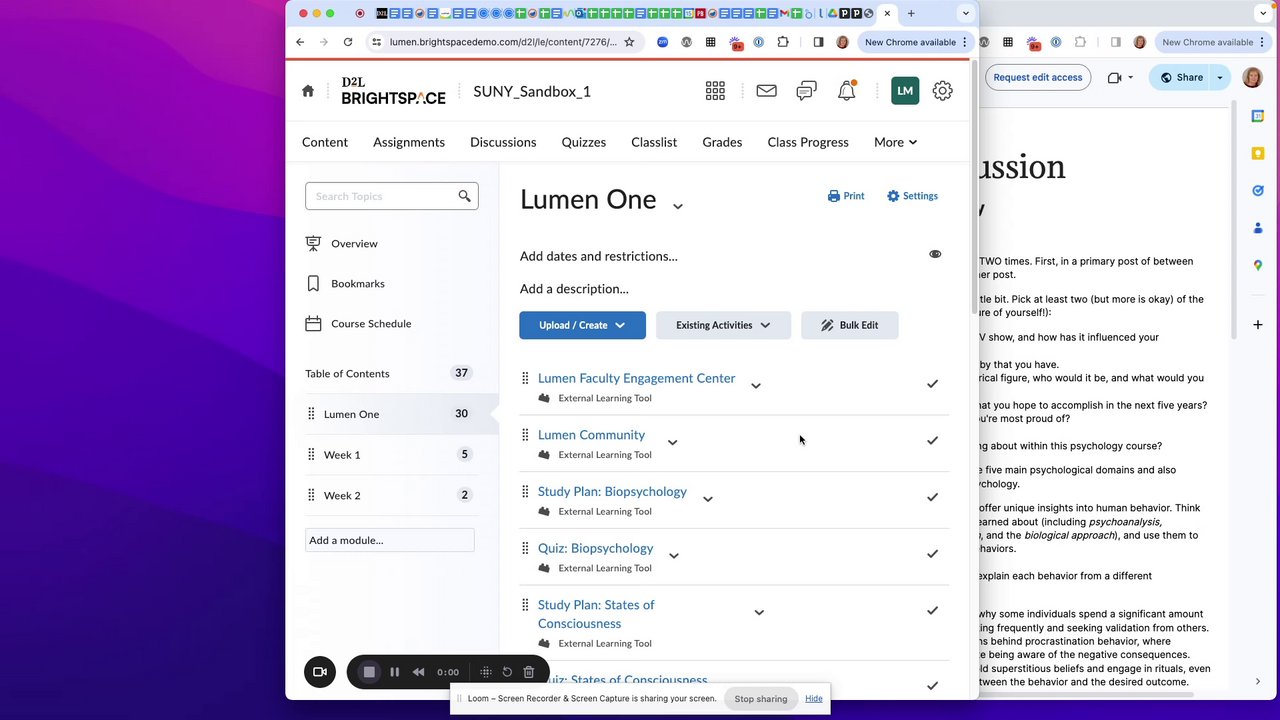Toggle Lumen One module visibility eye
The image size is (1280, 720).
coord(935,254)
